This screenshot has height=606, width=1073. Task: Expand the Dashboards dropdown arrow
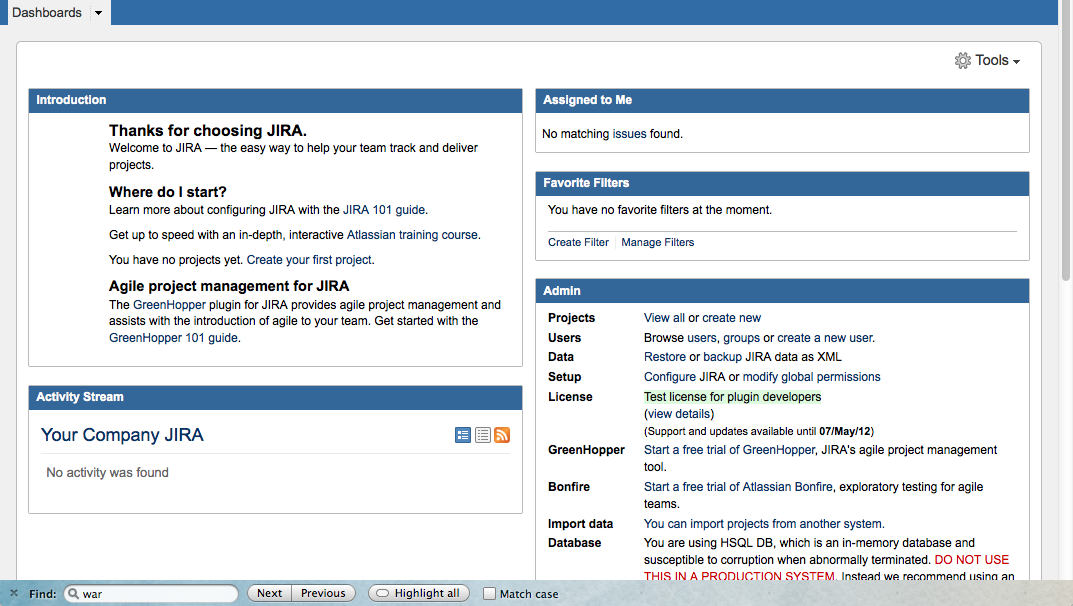pyautogui.click(x=98, y=13)
